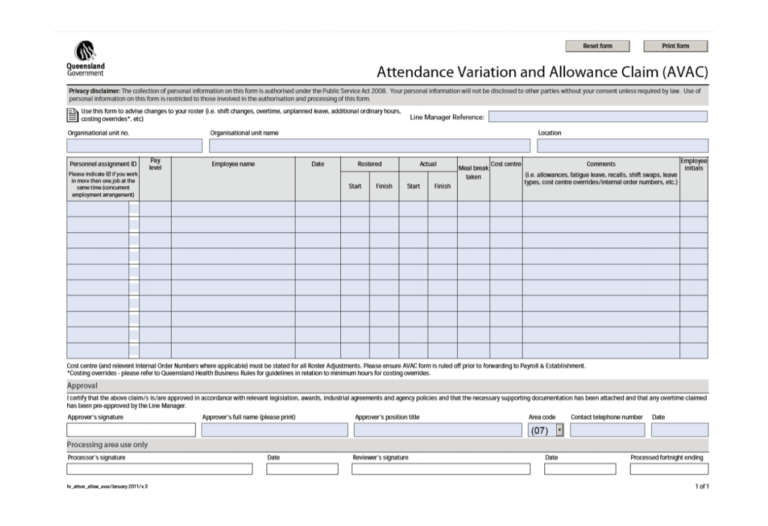Screen dimensions: 768x526
Task: Click first row Employee name cell
Action: pos(232,209)
